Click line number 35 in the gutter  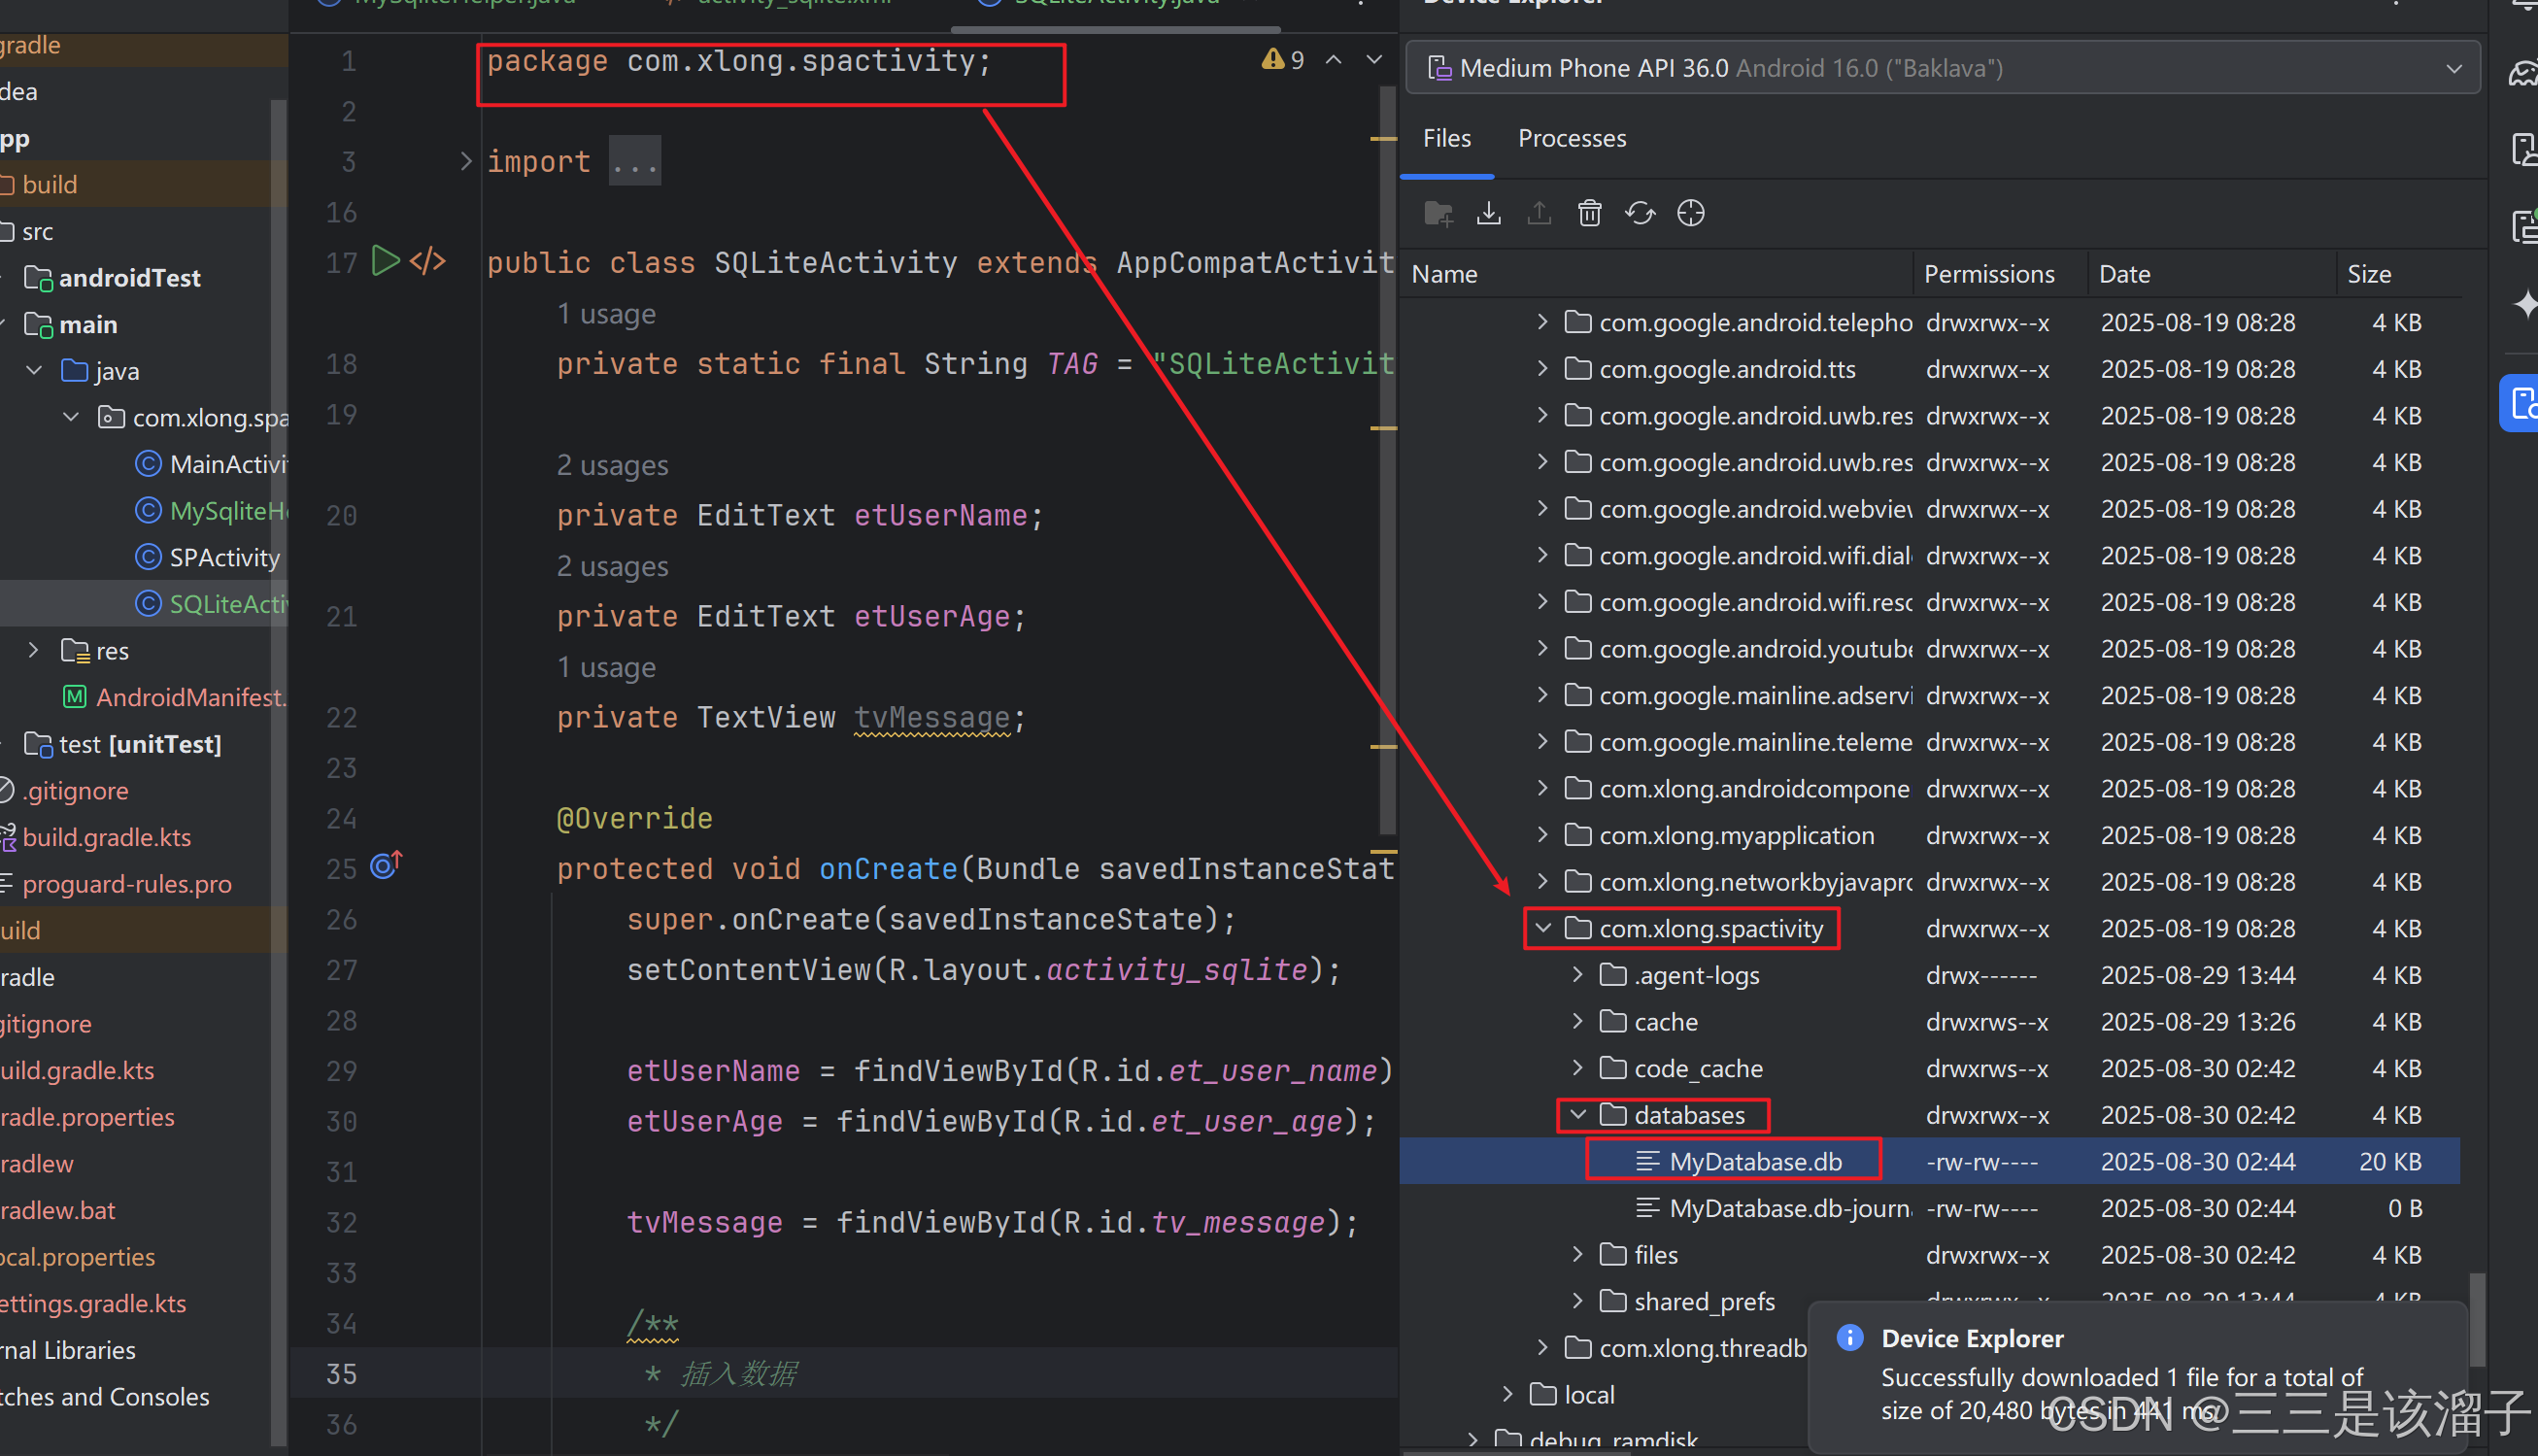(341, 1373)
